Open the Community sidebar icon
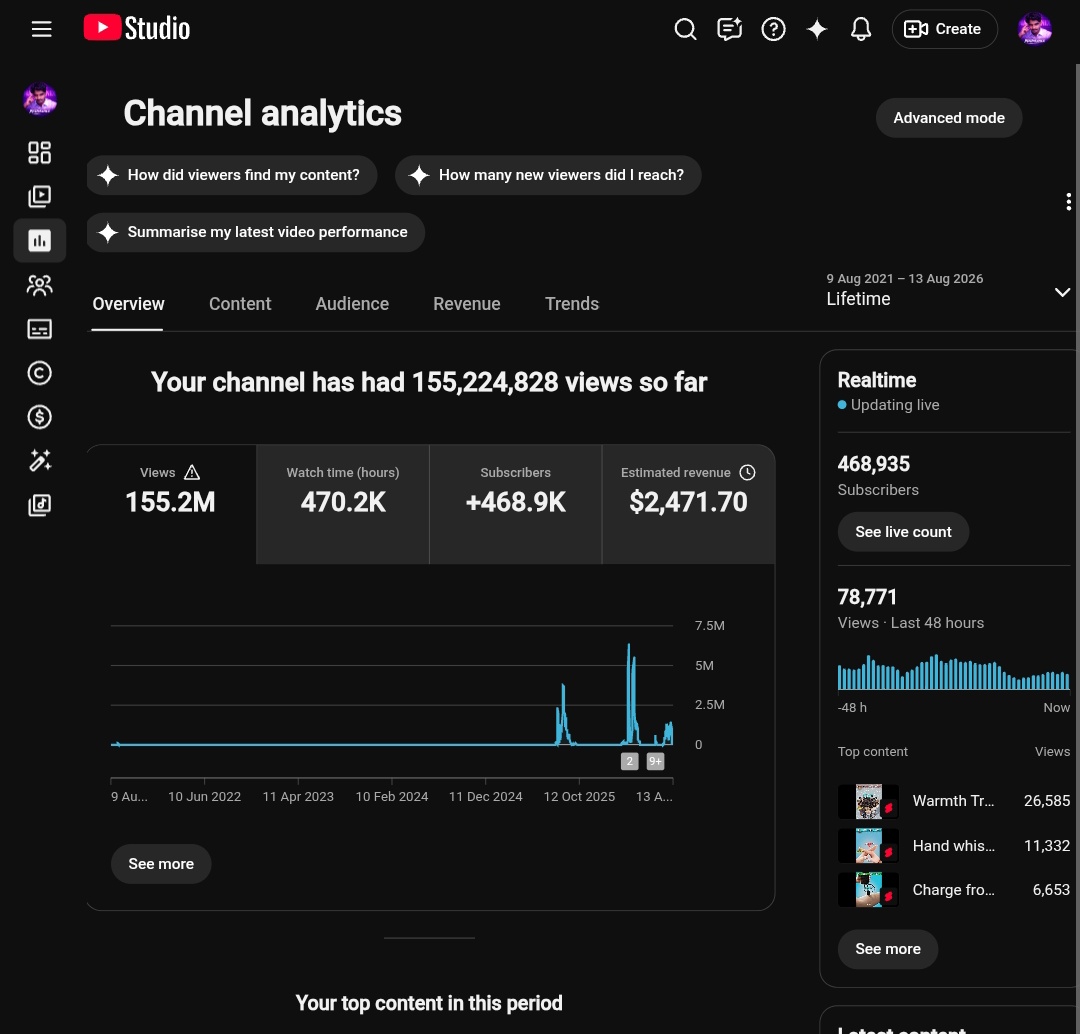 click(x=39, y=285)
